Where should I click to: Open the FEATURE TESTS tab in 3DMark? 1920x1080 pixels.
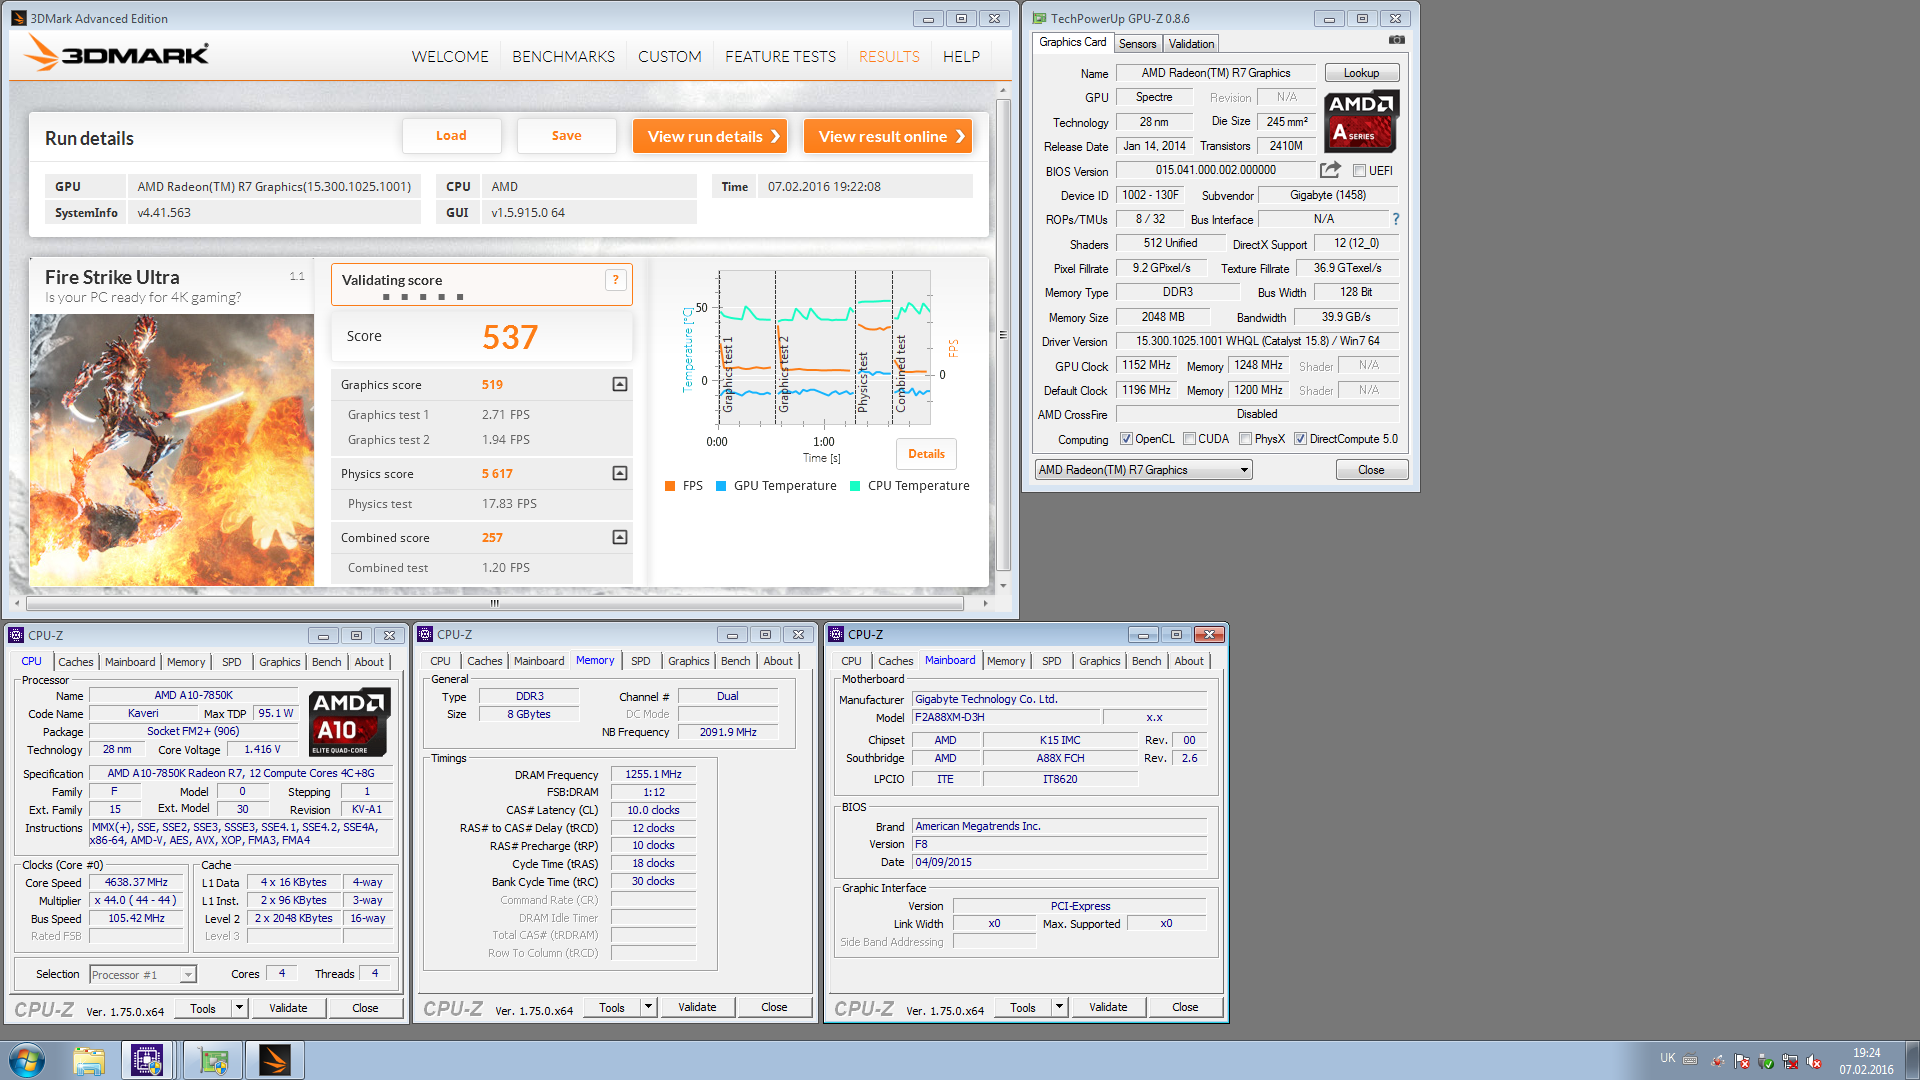tap(780, 57)
